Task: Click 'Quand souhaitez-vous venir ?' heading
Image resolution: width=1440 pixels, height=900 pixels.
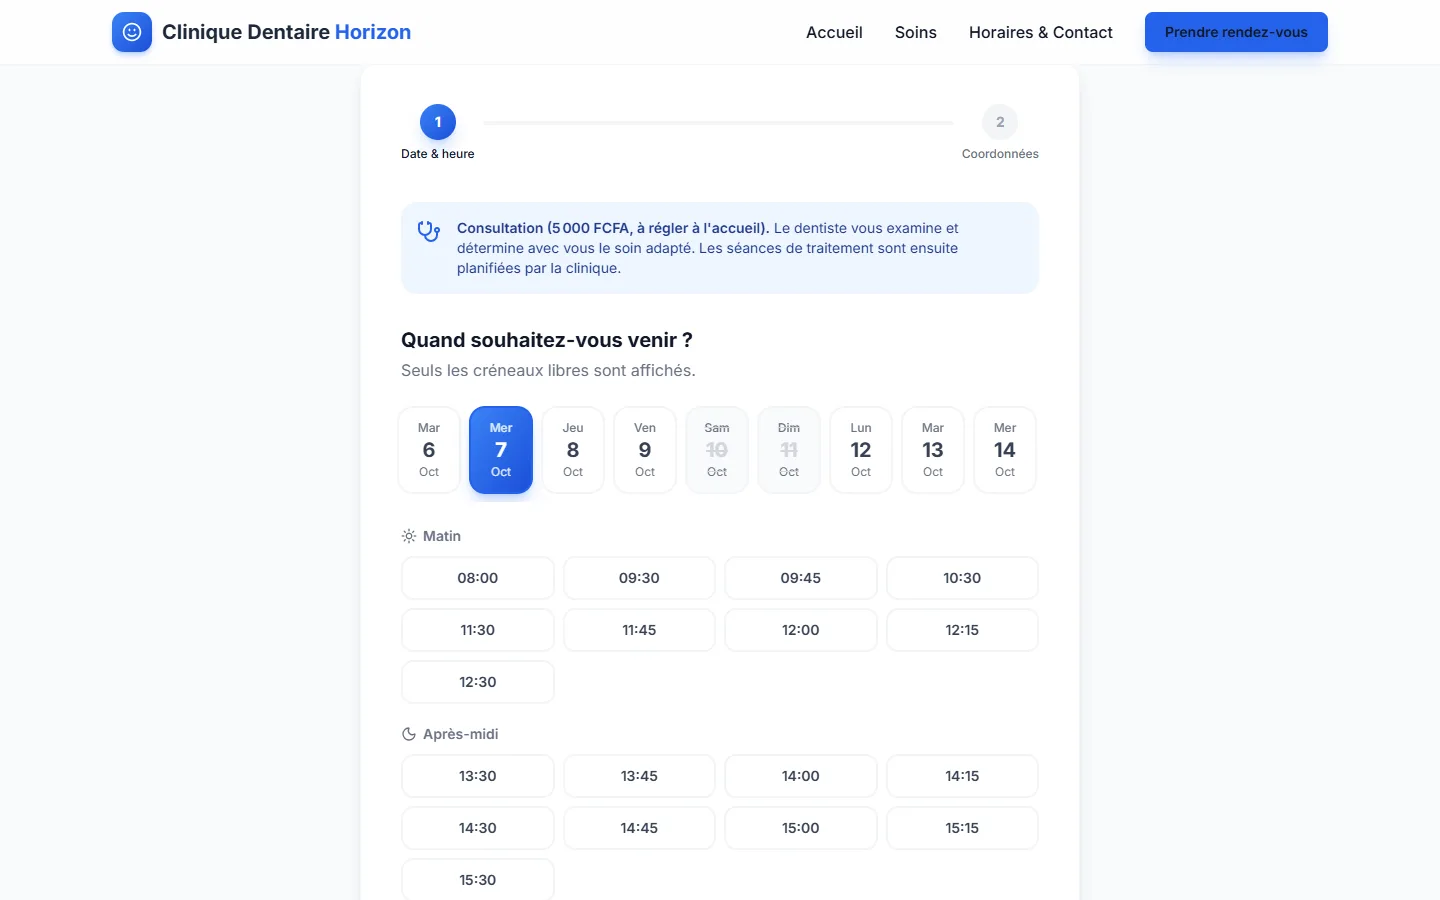Action: [x=547, y=340]
